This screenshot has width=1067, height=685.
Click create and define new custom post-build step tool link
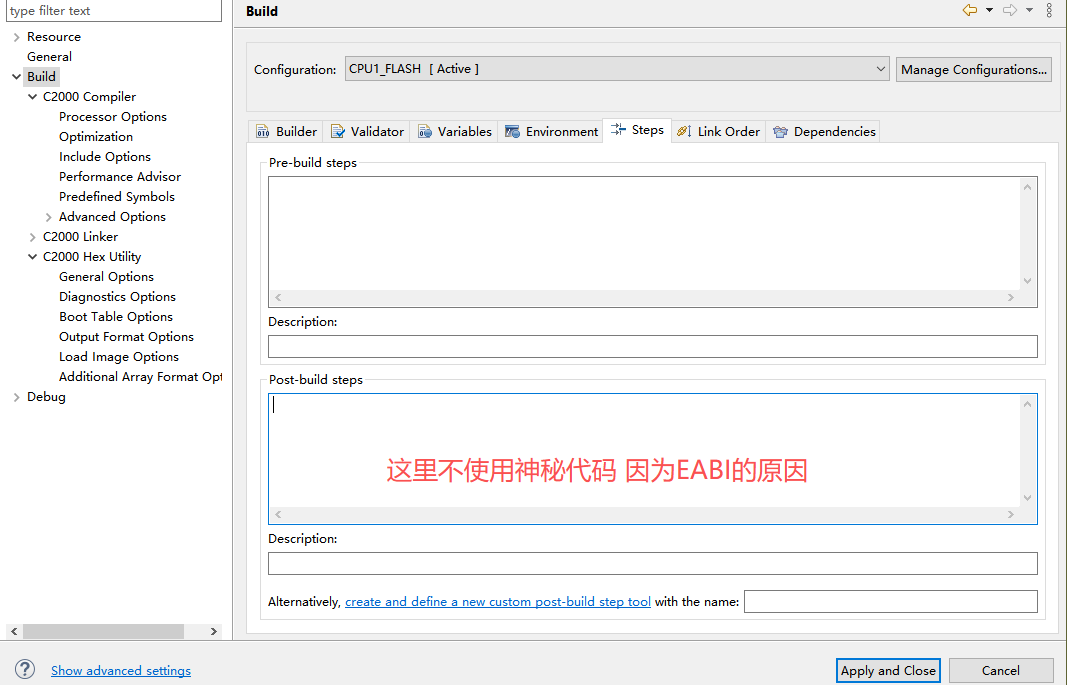click(x=497, y=601)
